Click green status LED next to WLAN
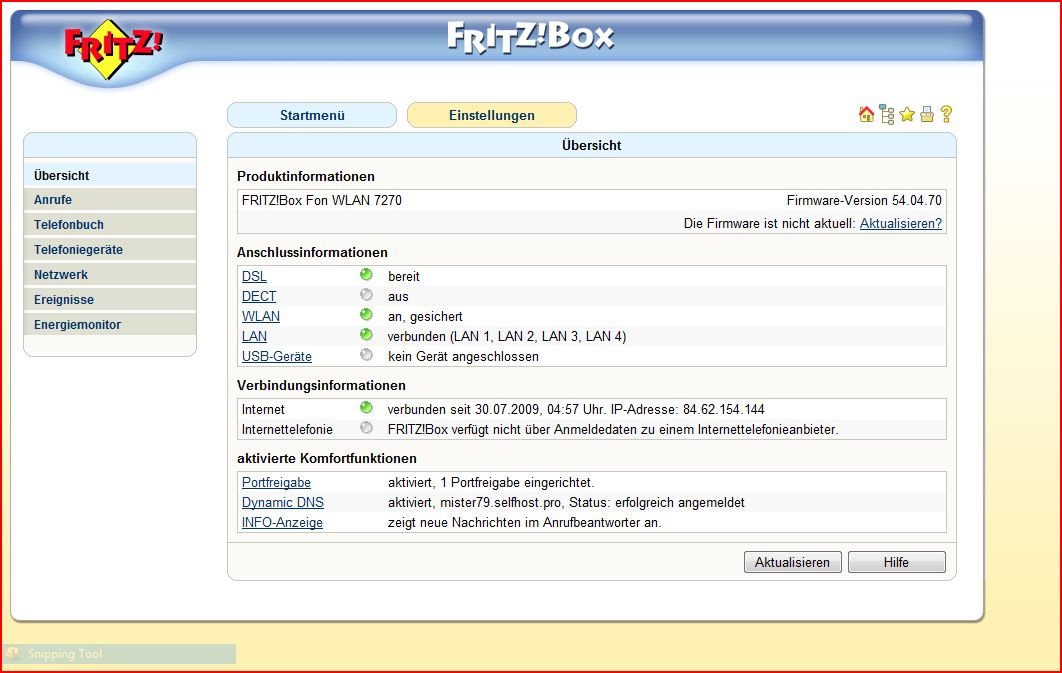 click(x=366, y=315)
